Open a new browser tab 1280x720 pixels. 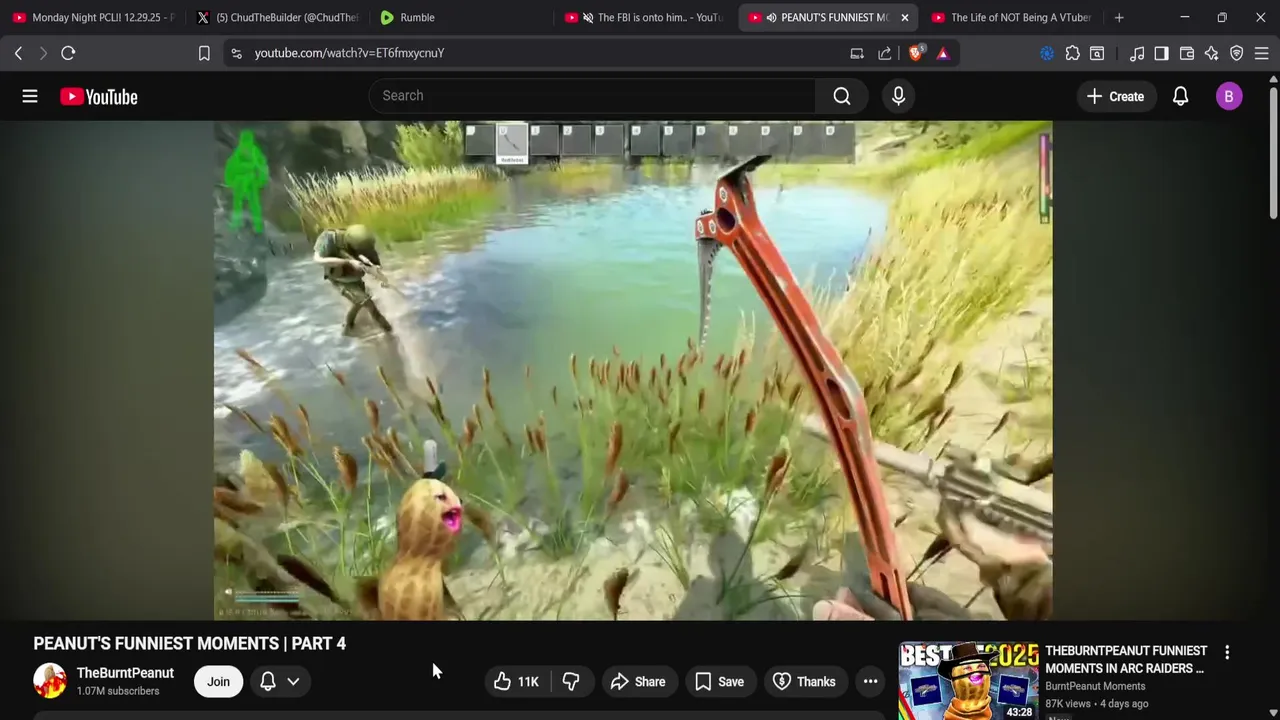[1119, 17]
